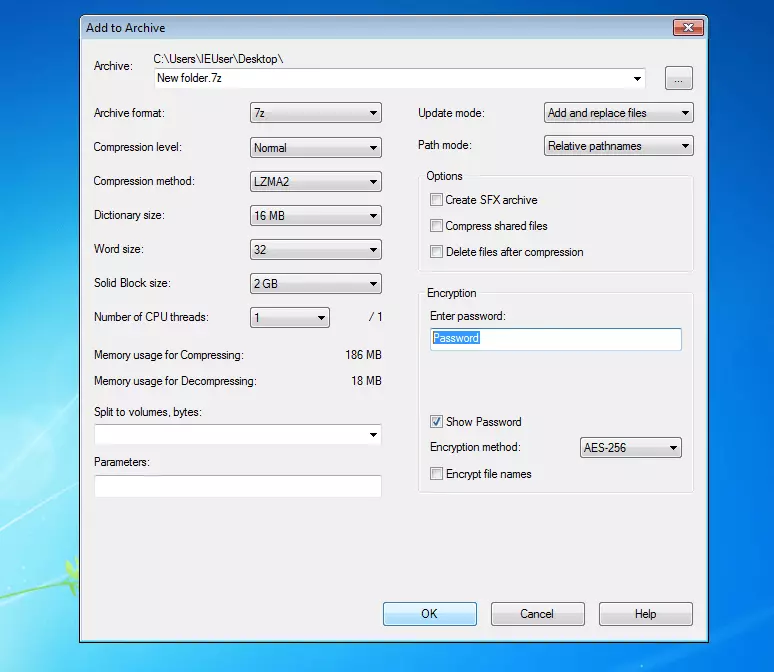774x672 pixels.
Task: Select Number of CPU threads dropdown
Action: (x=289, y=318)
